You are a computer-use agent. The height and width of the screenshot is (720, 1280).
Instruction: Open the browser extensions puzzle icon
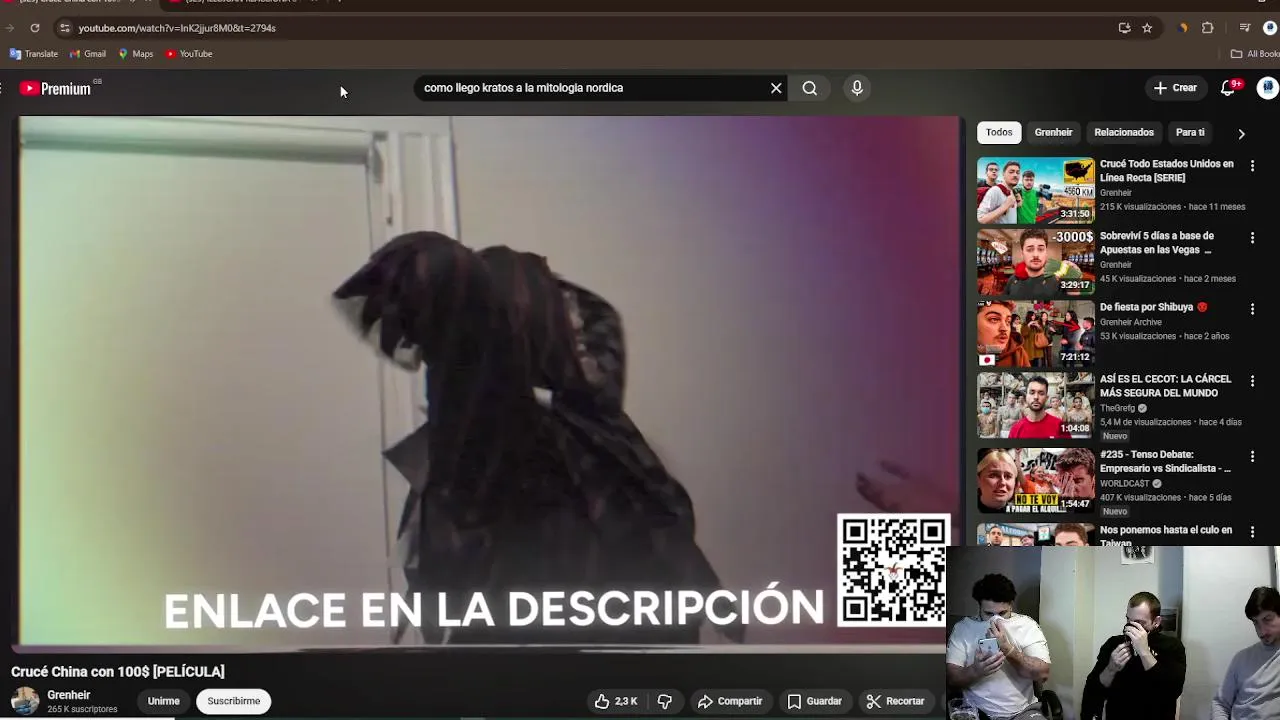1208,28
